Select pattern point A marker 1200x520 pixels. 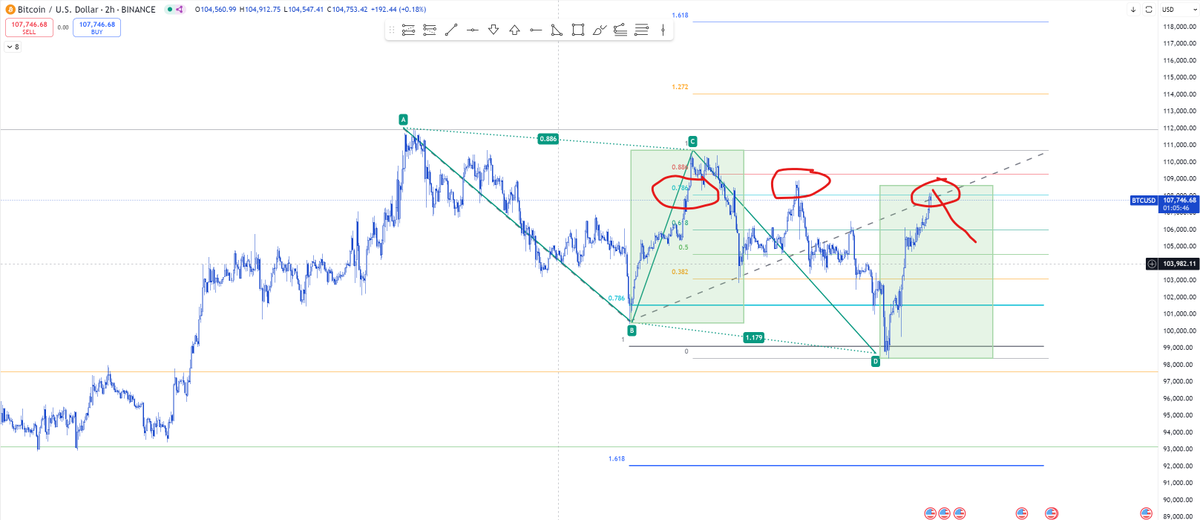click(x=404, y=118)
